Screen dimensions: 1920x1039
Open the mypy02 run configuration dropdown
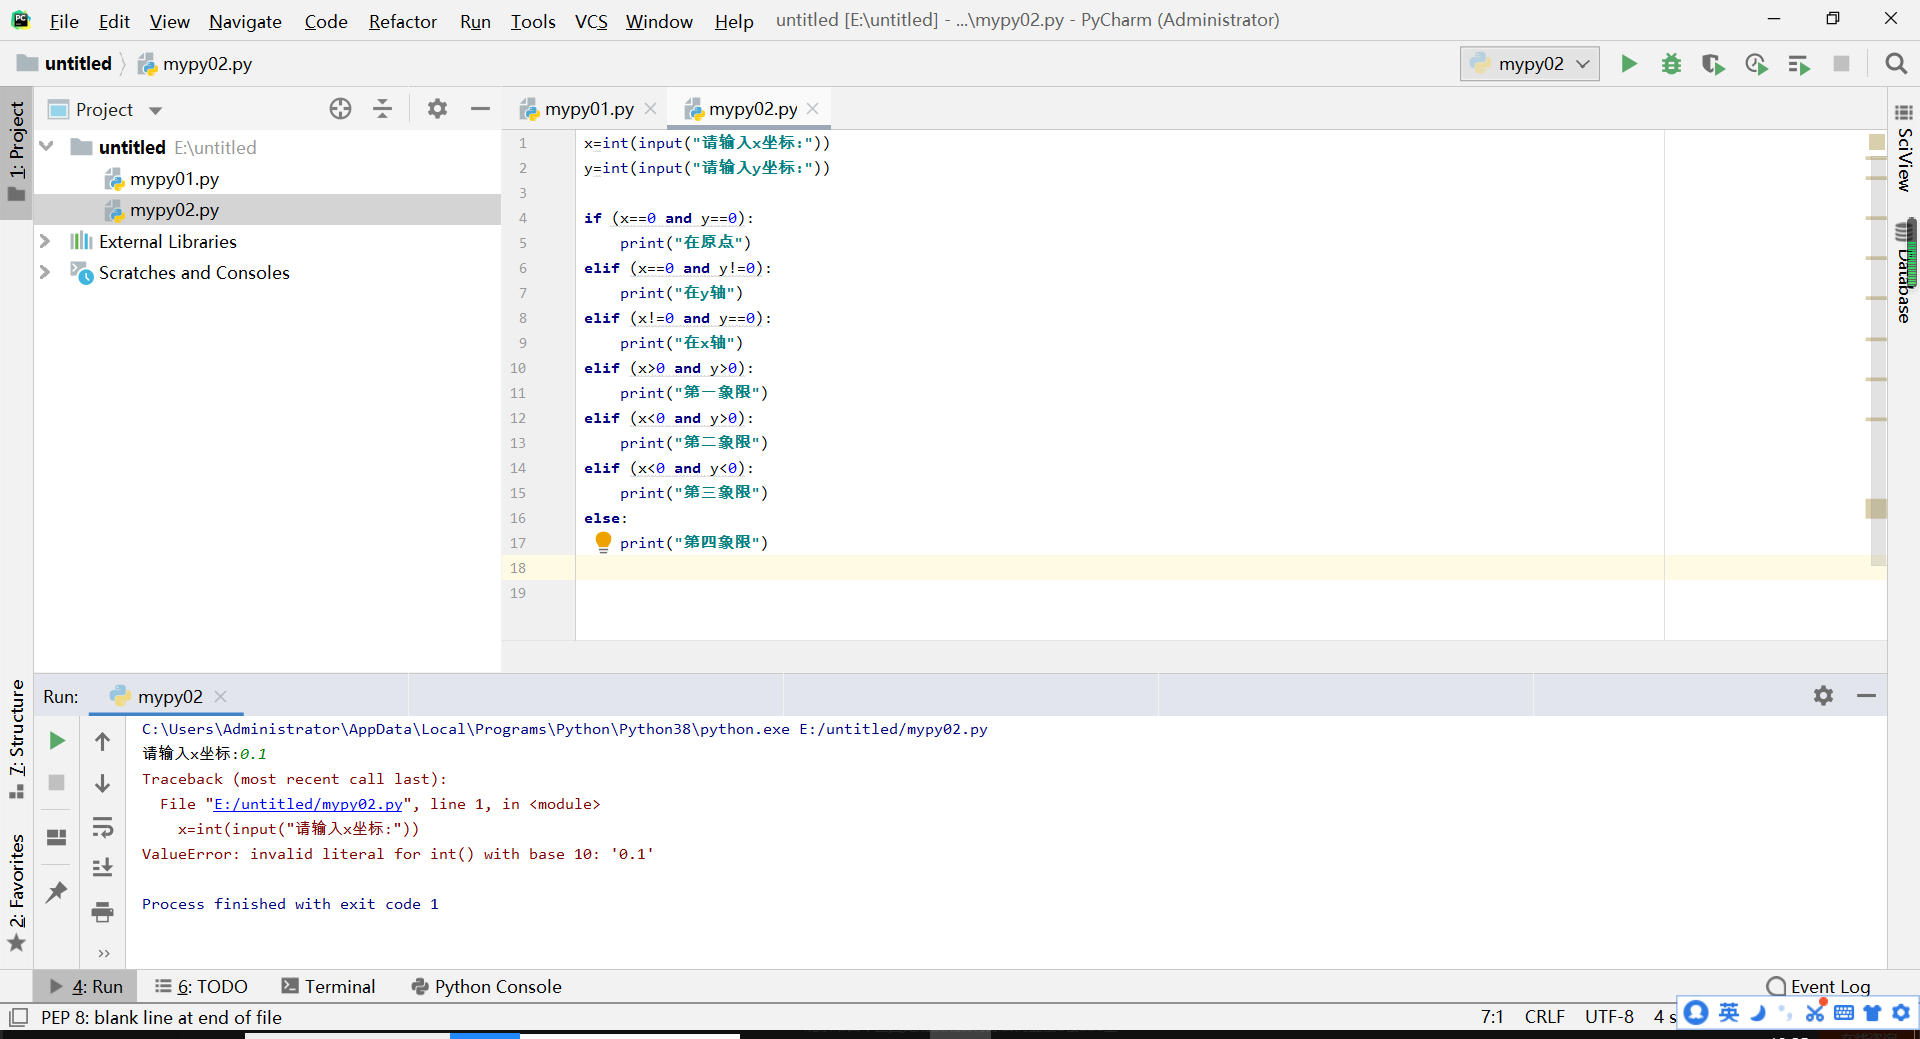coord(1529,64)
